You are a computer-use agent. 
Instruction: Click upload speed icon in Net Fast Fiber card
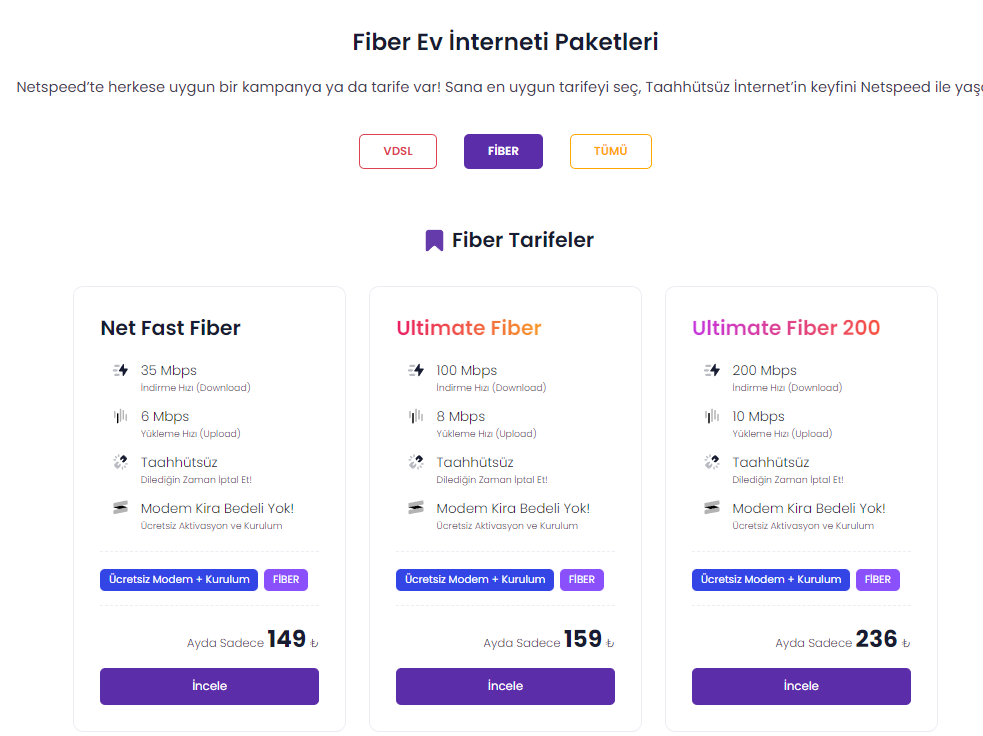[x=121, y=416]
